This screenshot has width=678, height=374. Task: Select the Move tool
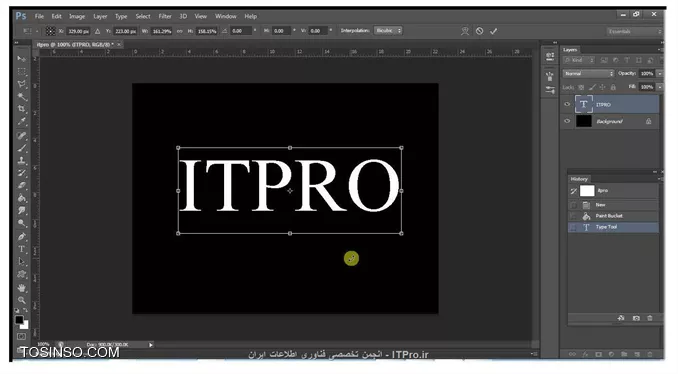(x=22, y=59)
